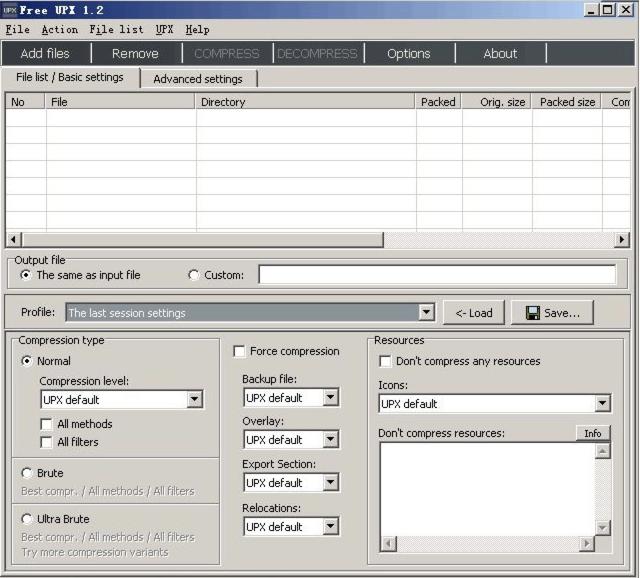The height and width of the screenshot is (578, 640).
Task: Expand the Icons resources dropdown
Action: click(x=602, y=404)
